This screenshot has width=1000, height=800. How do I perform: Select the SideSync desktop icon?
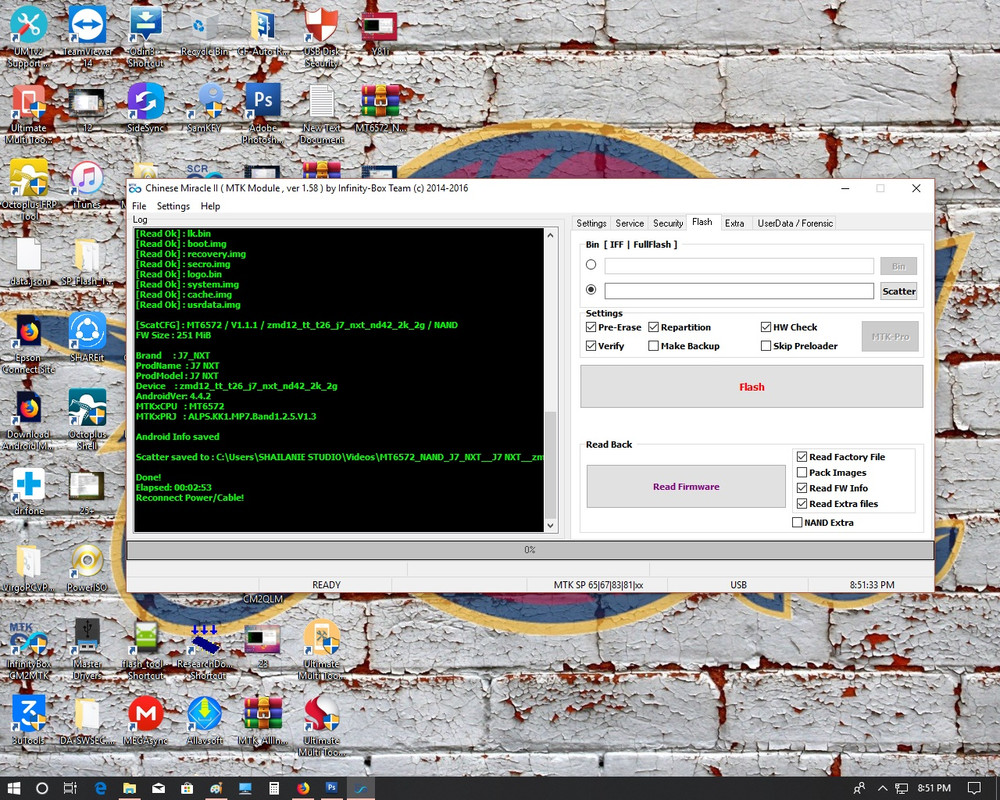[145, 107]
